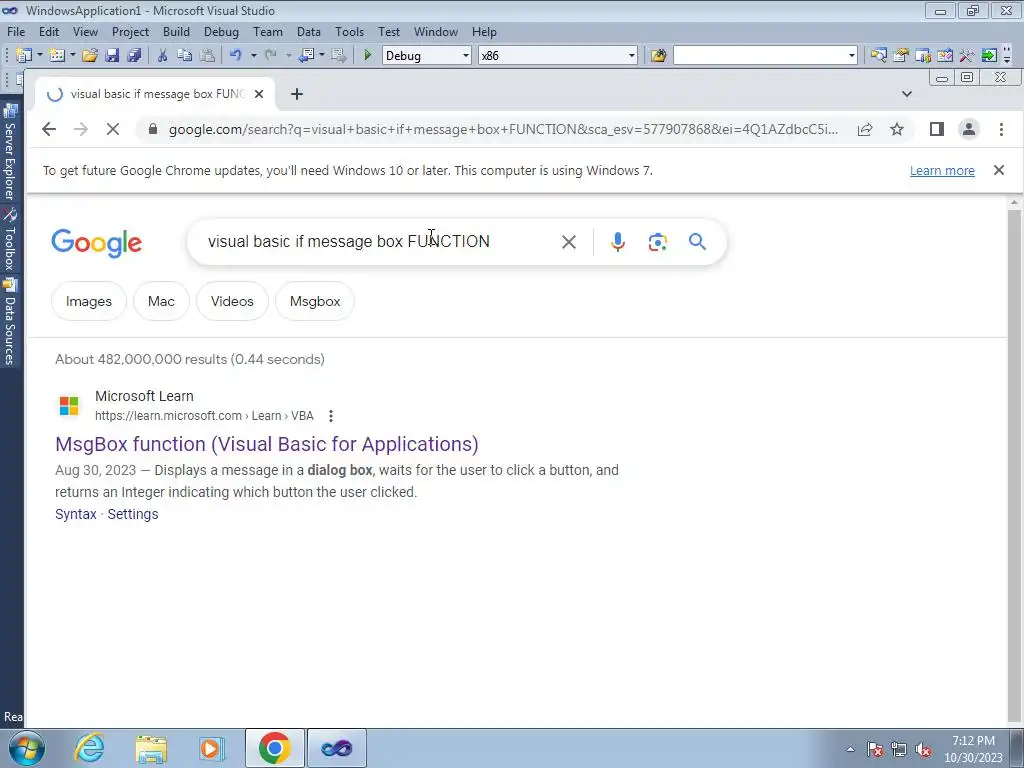Clear the Google search box with X
1024x768 pixels.
569,242
